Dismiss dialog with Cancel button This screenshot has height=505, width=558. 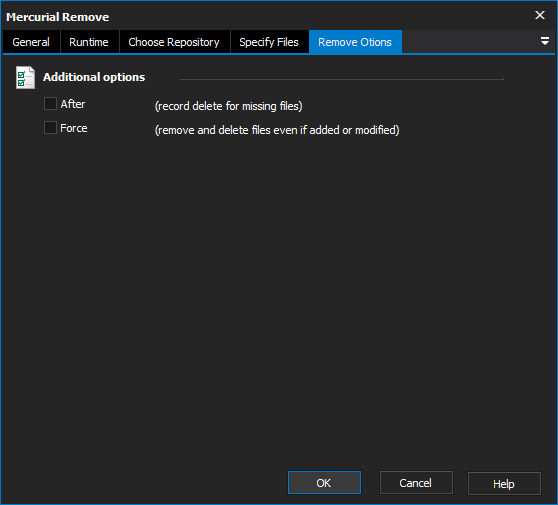point(416,483)
